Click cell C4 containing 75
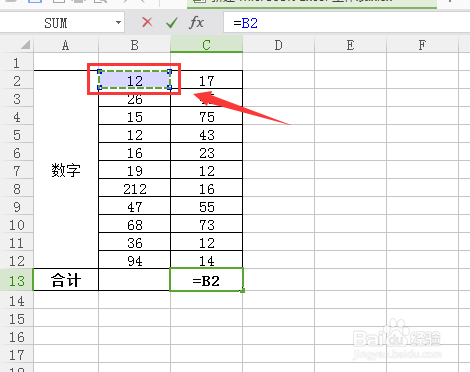 click(207, 116)
